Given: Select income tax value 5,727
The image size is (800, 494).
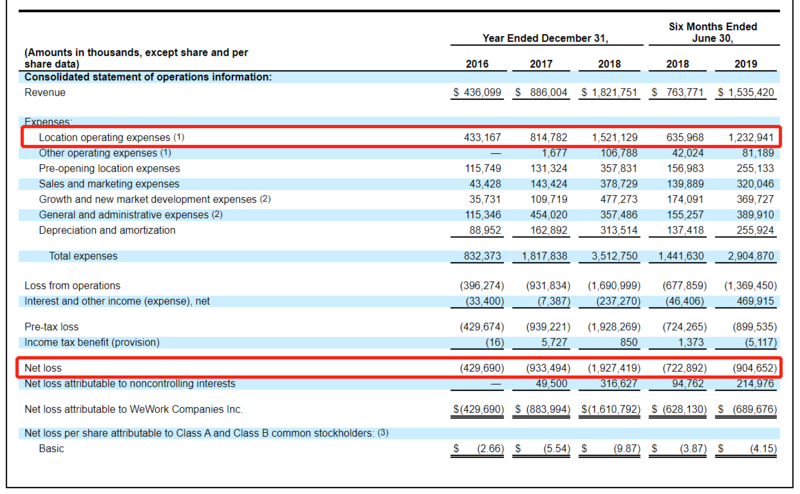Looking at the screenshot, I should tap(555, 342).
